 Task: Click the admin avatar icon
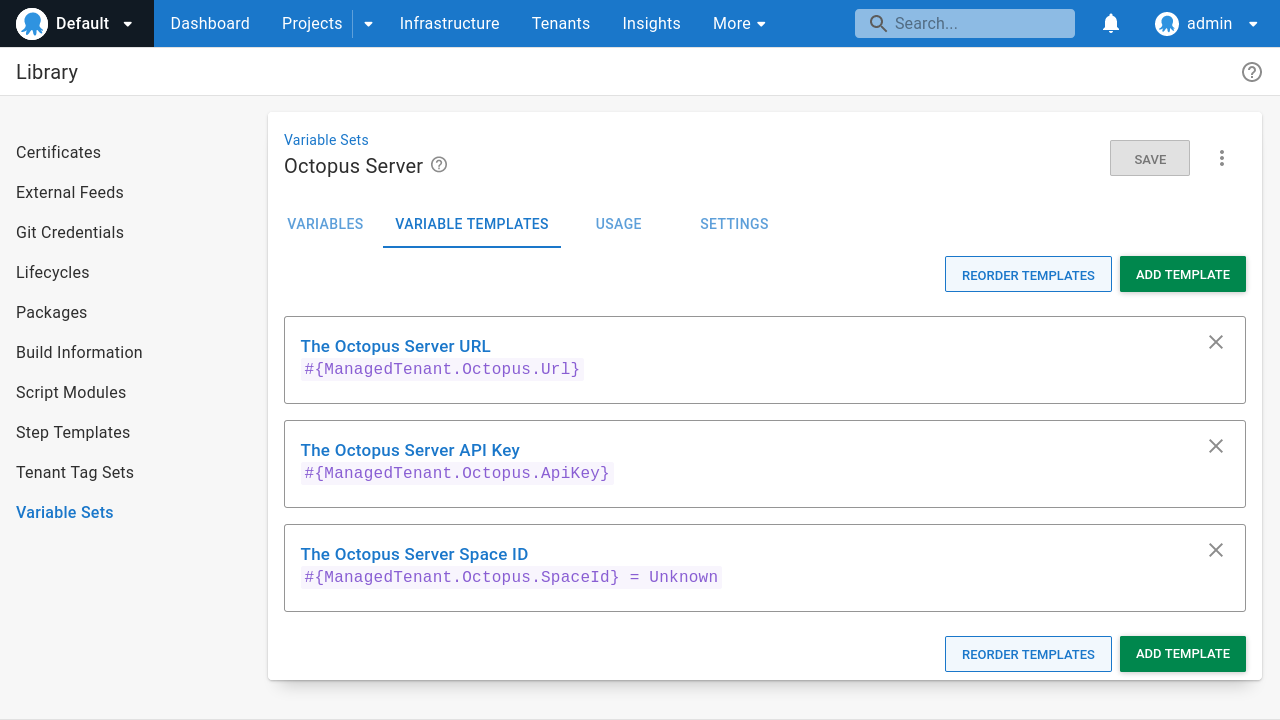click(x=1166, y=23)
